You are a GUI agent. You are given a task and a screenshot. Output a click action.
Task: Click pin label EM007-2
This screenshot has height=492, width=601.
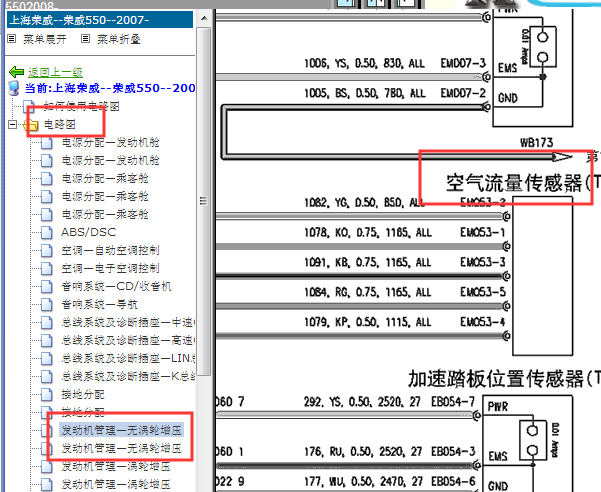463,93
